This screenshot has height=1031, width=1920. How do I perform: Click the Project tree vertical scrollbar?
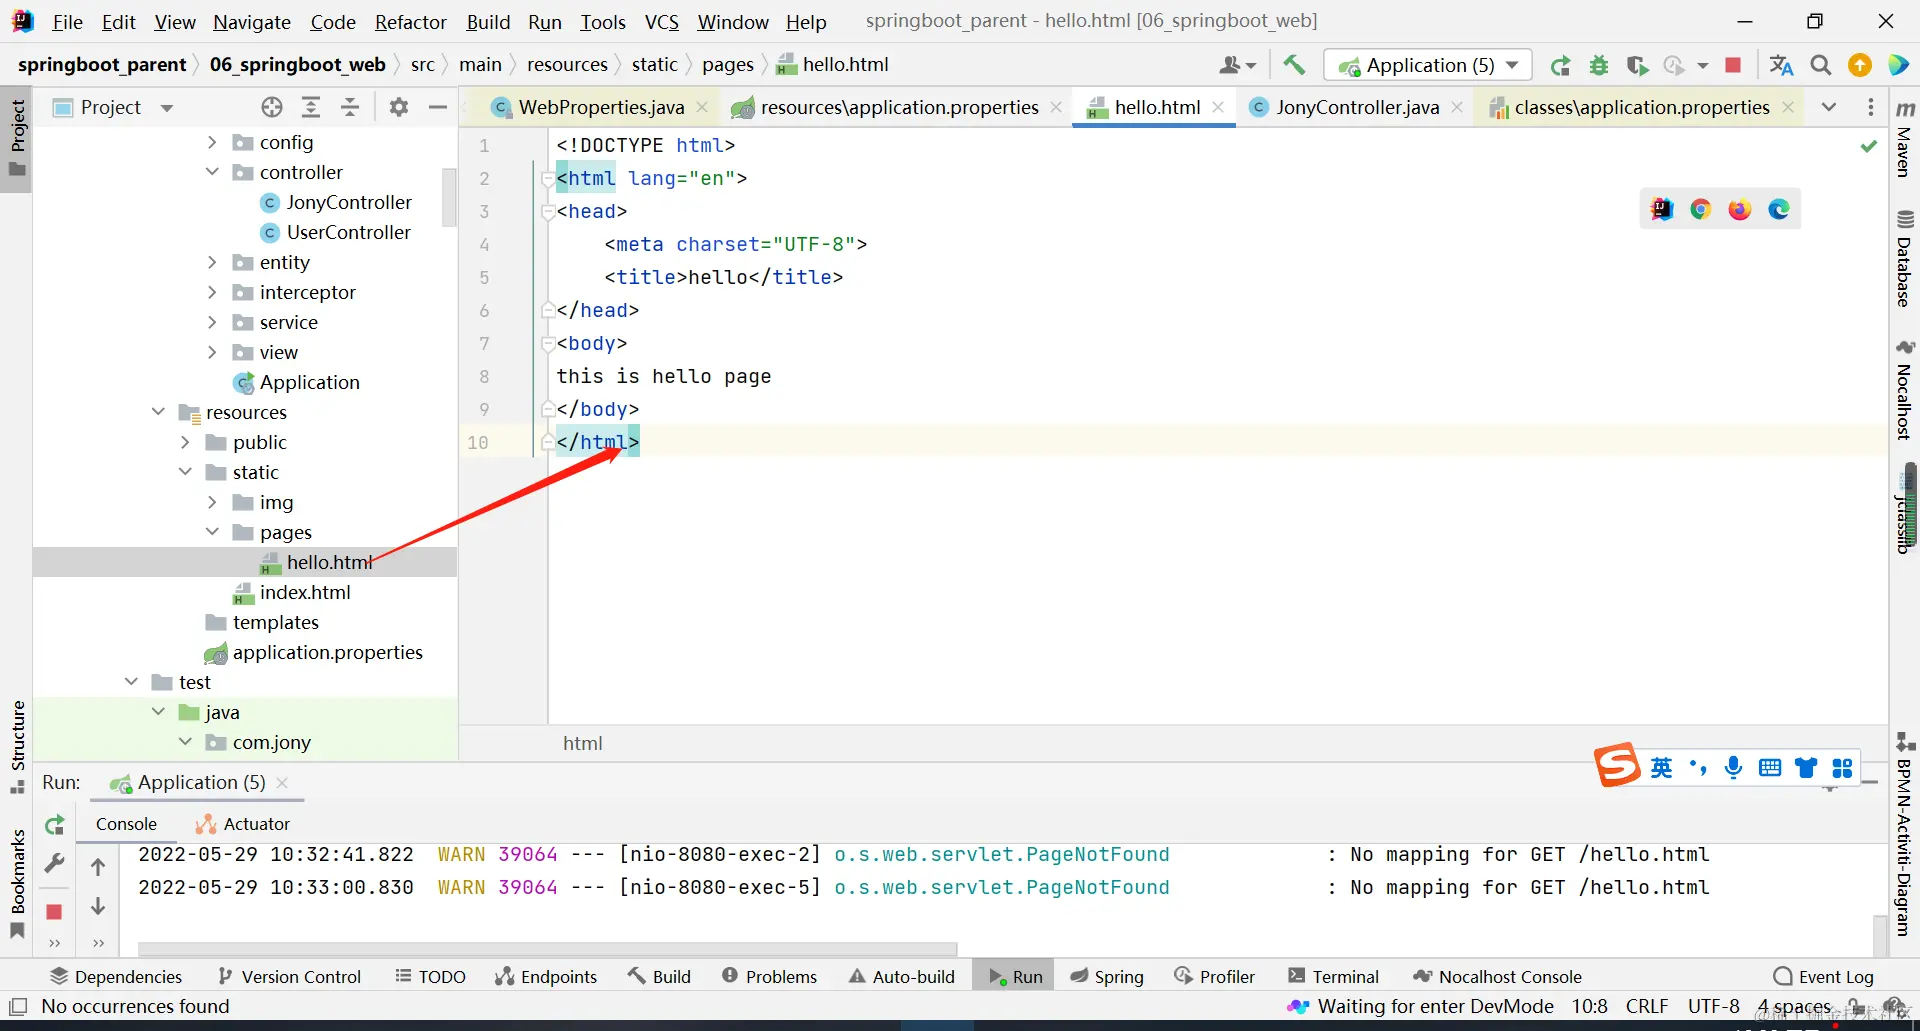click(x=449, y=198)
